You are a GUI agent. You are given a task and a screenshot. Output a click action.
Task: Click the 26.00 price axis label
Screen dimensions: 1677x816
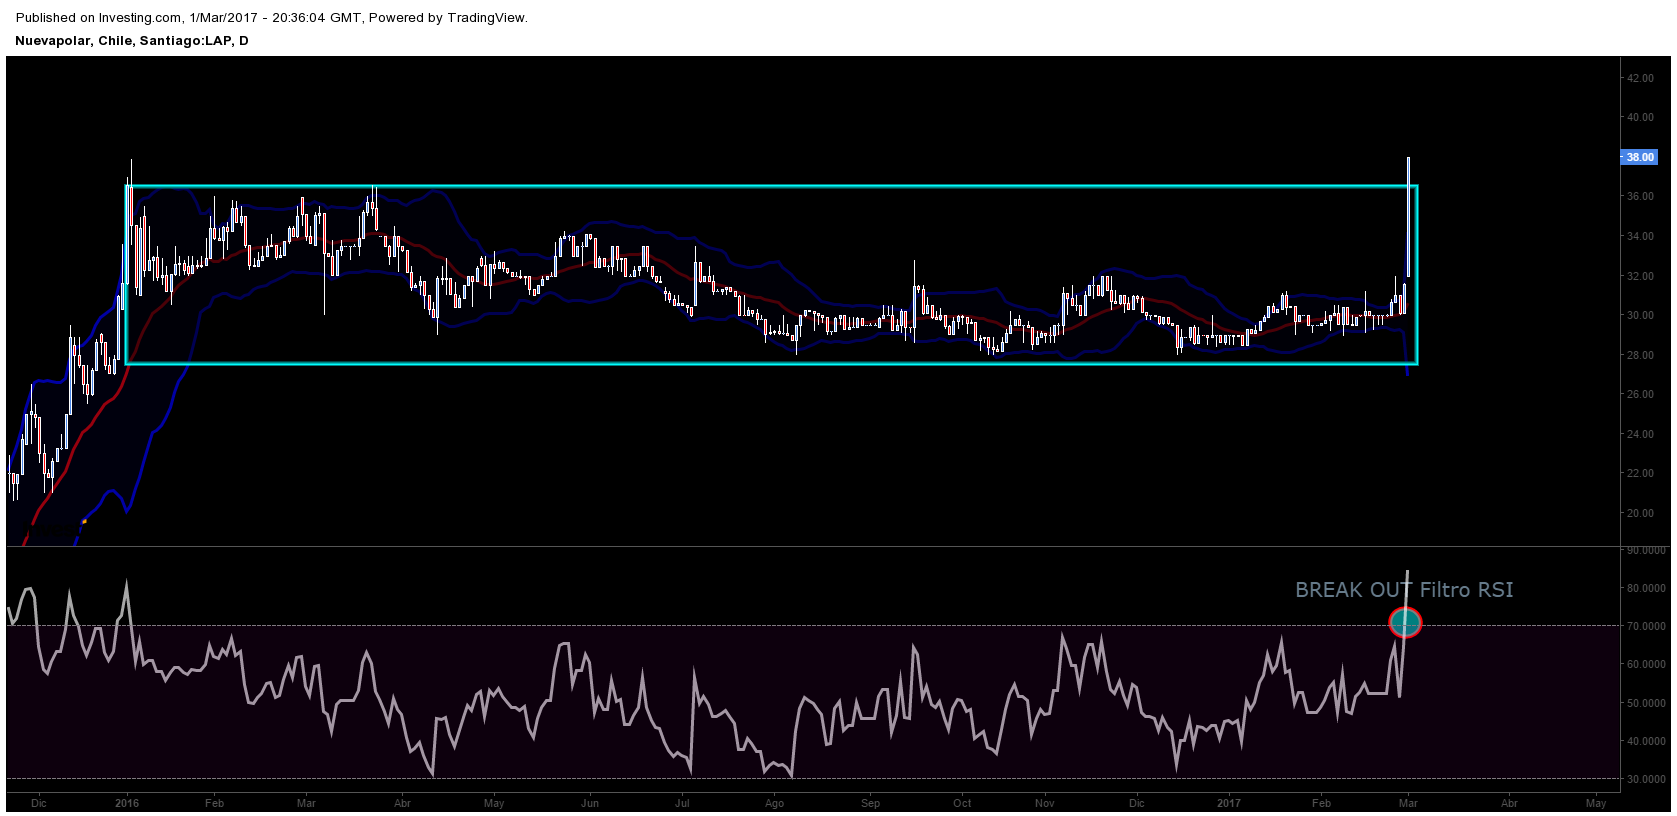point(1640,394)
